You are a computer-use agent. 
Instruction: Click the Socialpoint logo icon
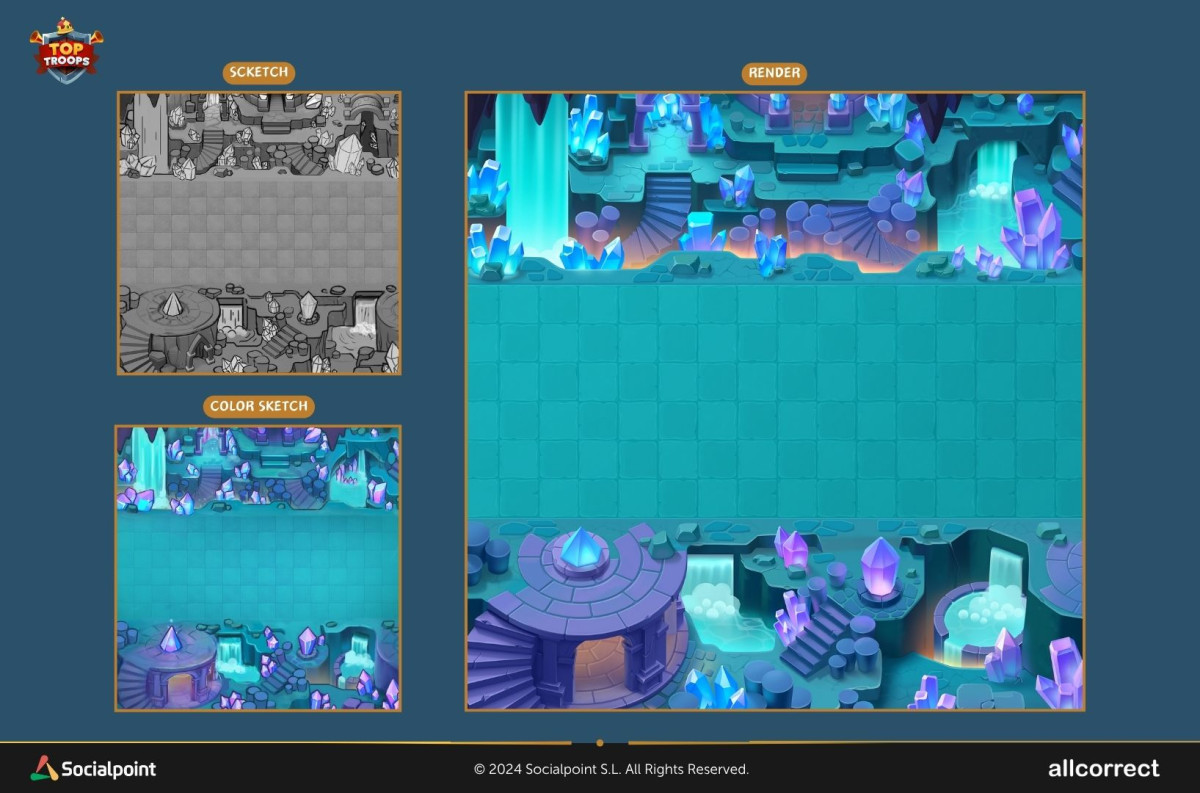44,768
